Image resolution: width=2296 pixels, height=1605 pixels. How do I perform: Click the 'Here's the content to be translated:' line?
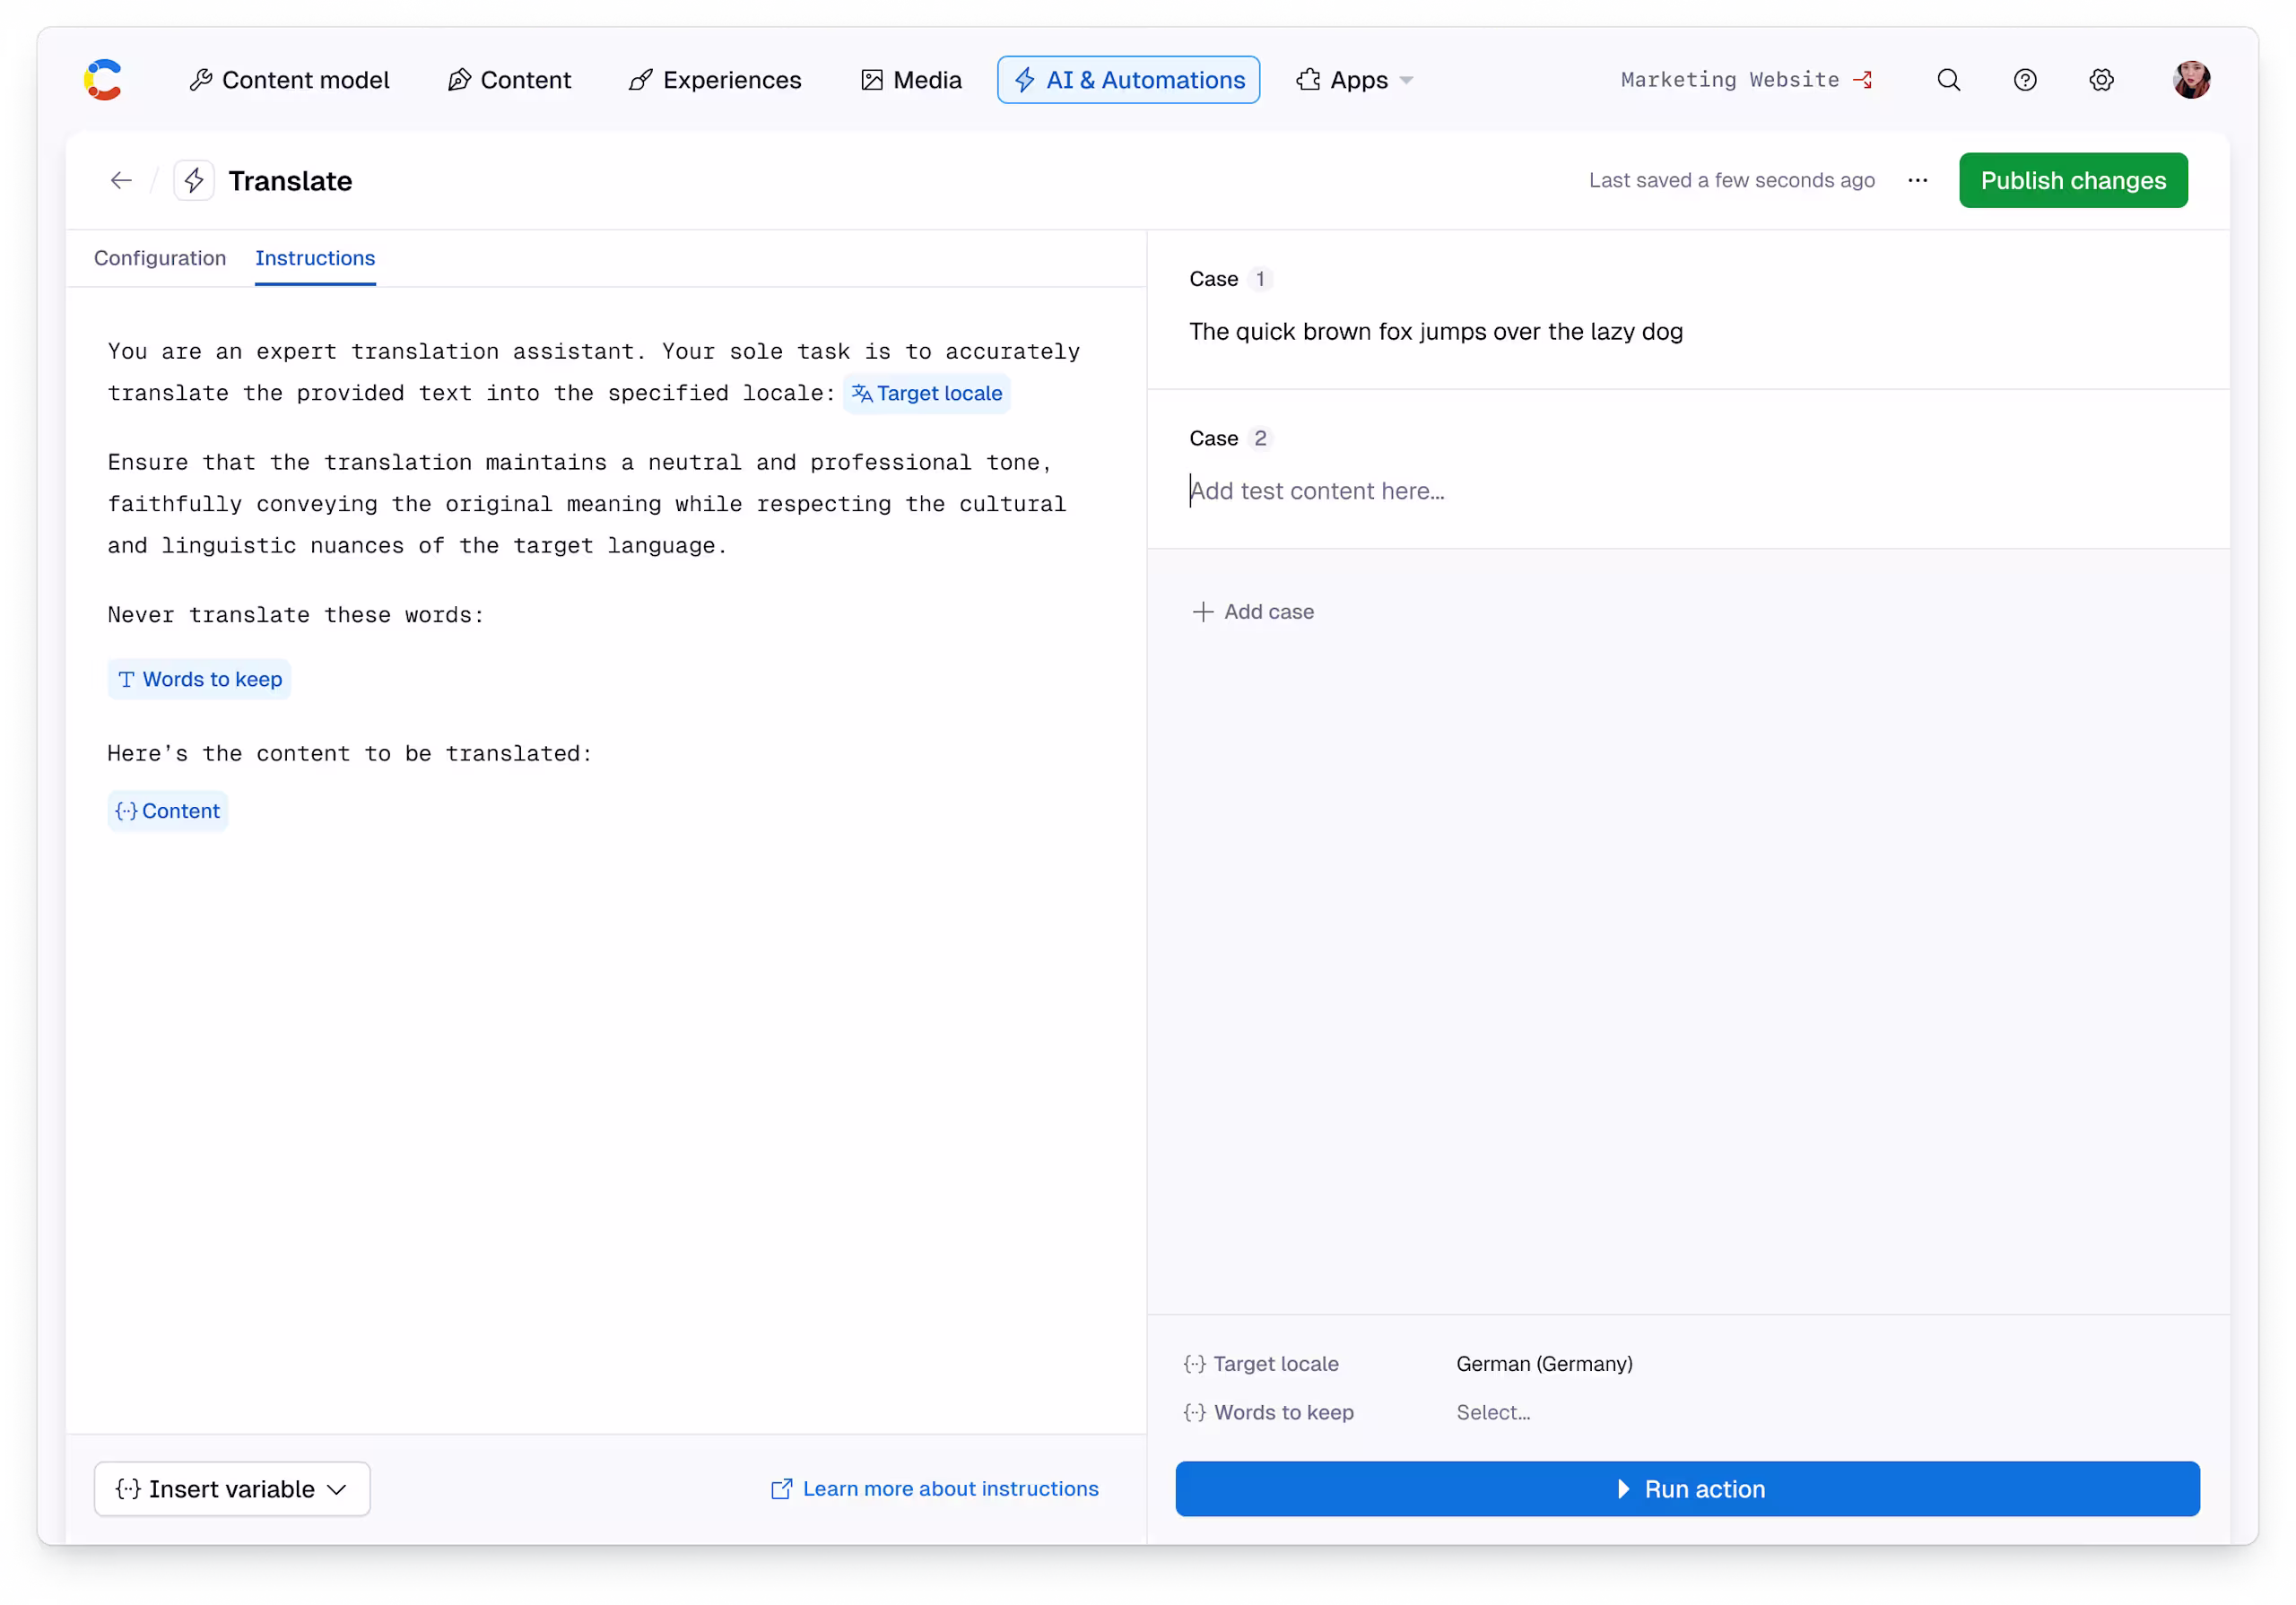point(350,753)
